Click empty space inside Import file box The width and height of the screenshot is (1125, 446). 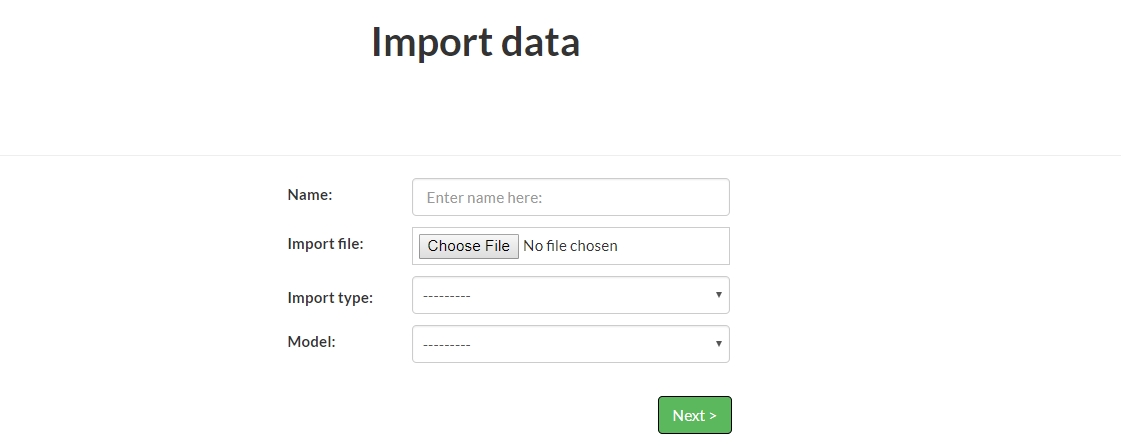pos(673,246)
